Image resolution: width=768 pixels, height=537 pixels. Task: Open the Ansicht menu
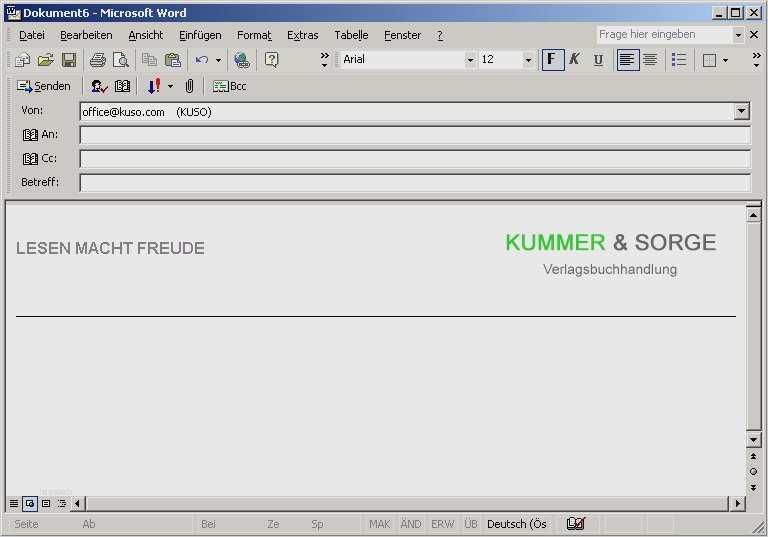pos(145,35)
